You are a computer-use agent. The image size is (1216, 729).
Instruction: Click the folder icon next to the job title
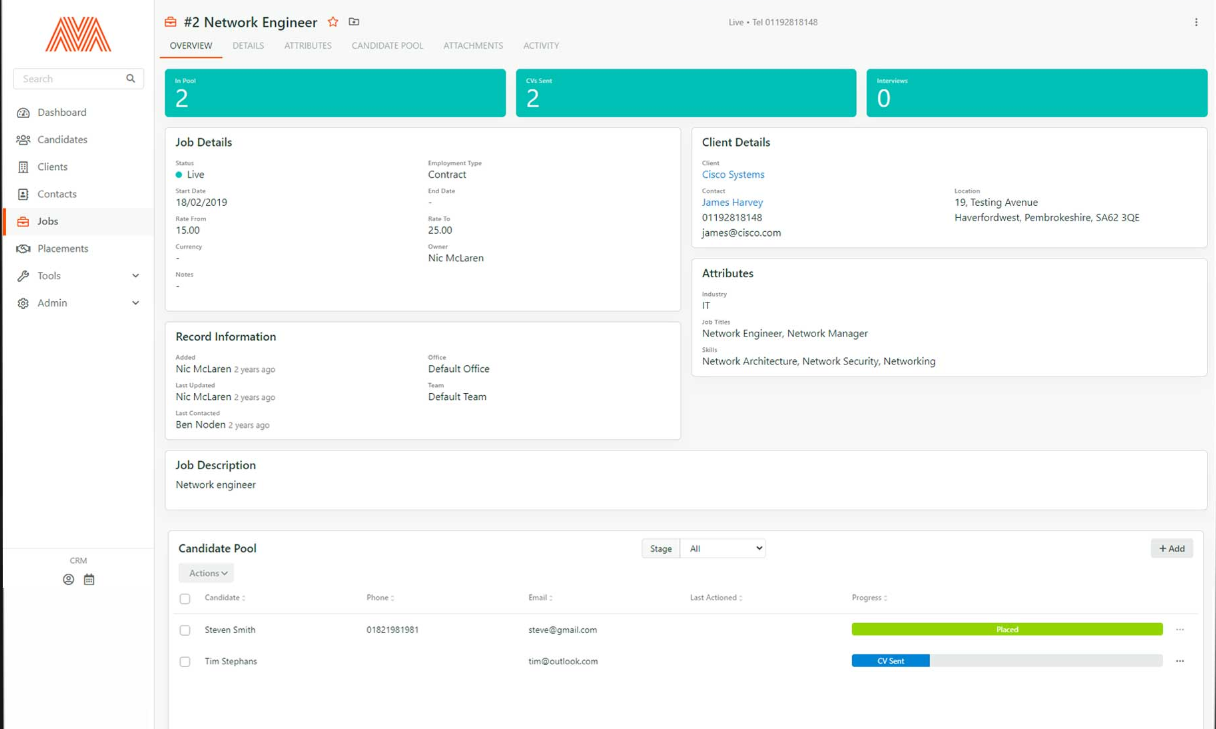click(354, 21)
